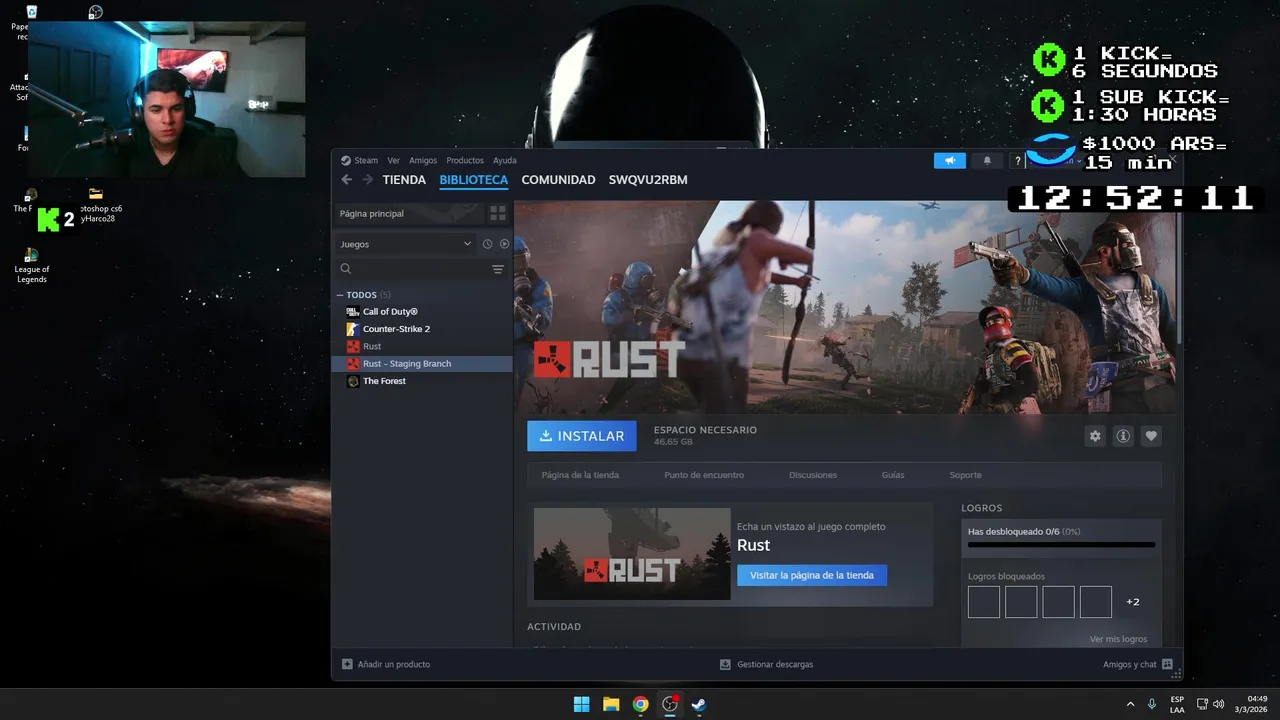Open the SWQVU2RBM profile tab
The image size is (1280, 720).
pyautogui.click(x=648, y=180)
